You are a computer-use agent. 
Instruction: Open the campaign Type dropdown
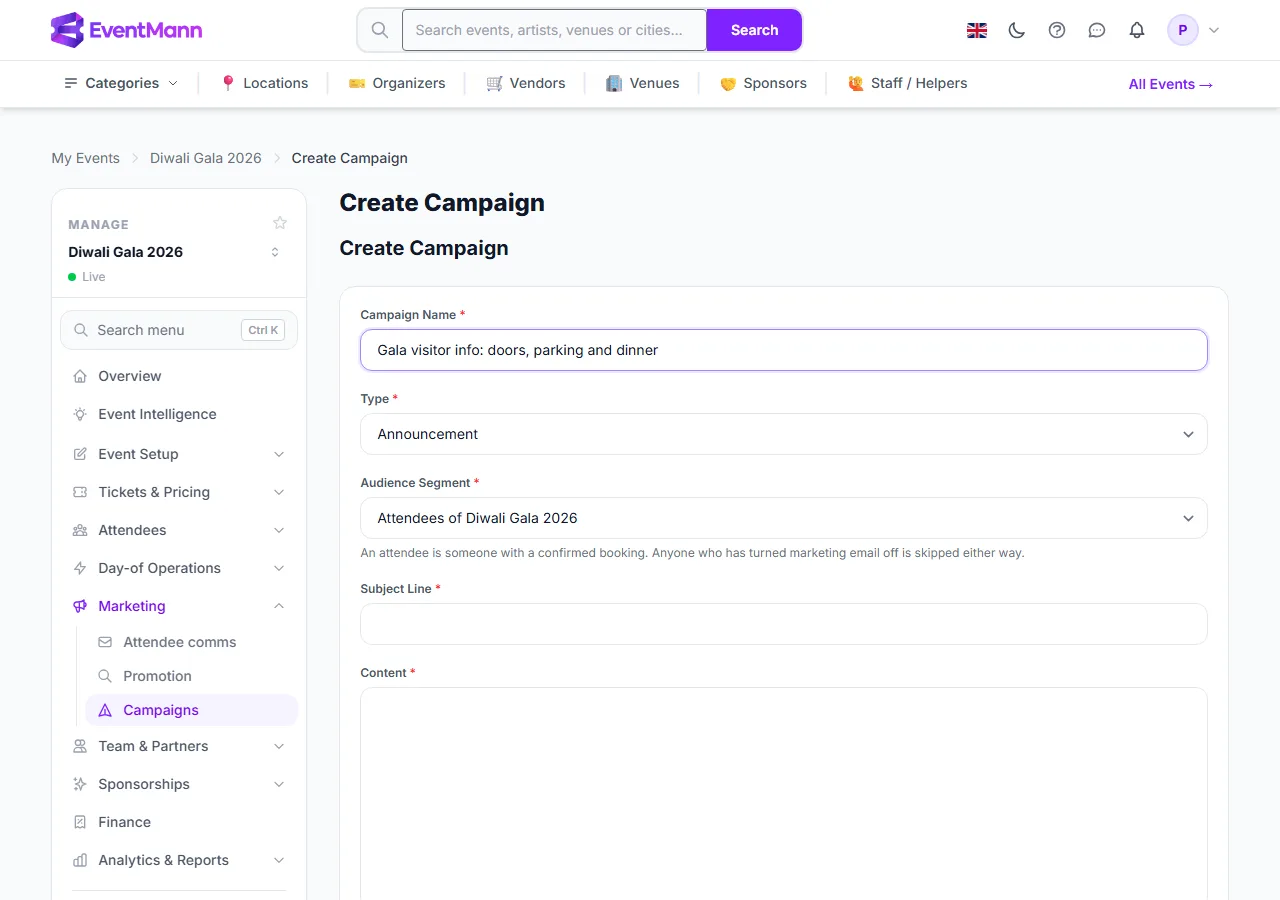click(784, 434)
